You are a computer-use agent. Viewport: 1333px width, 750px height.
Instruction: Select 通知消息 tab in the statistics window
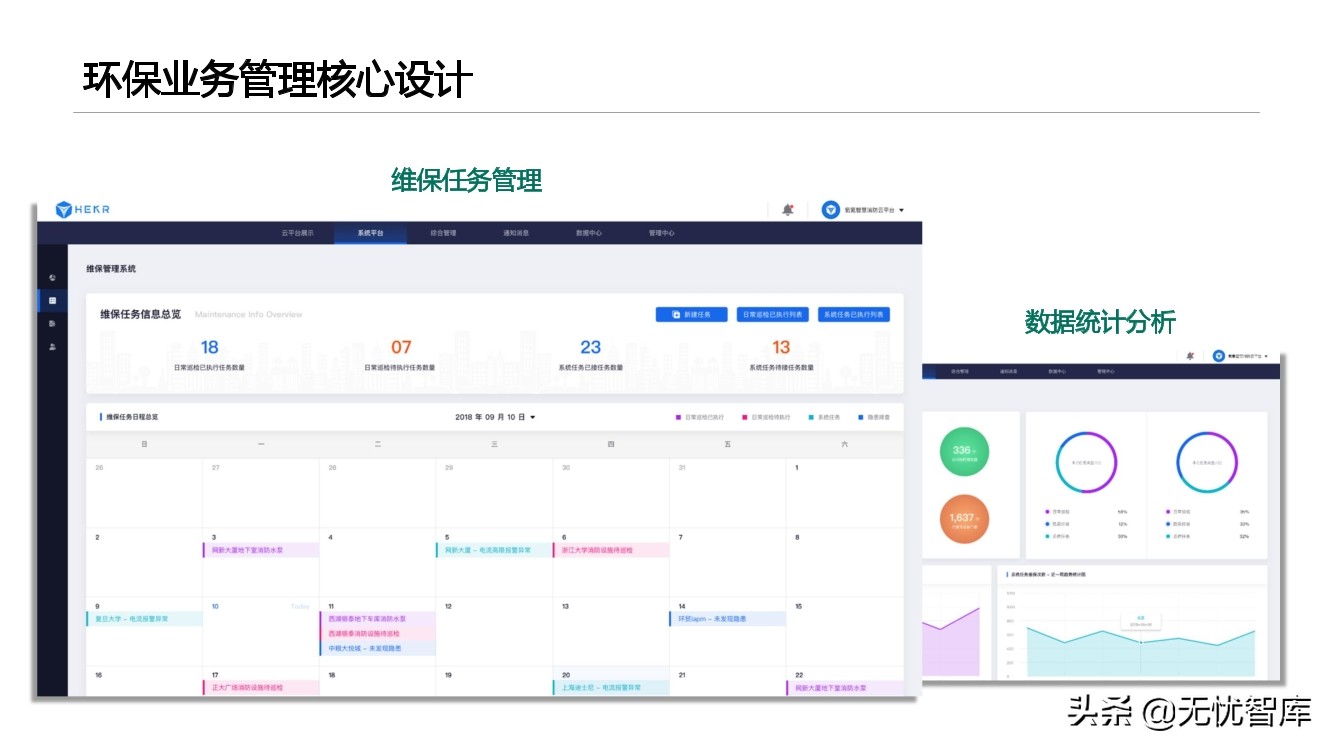tap(1008, 371)
